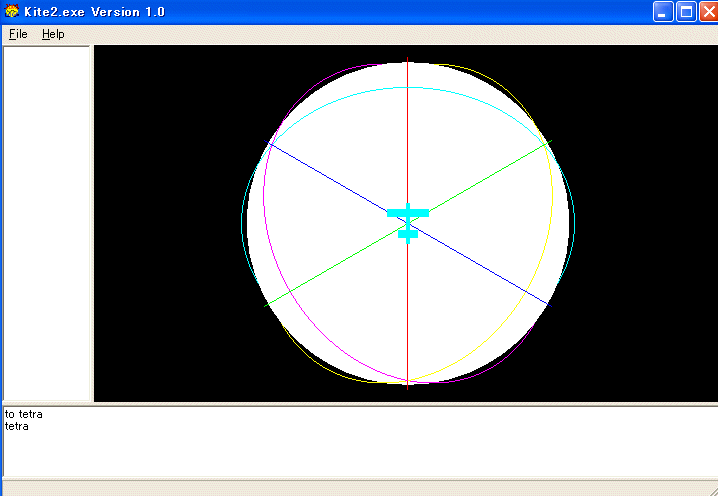
Task: Click the "to tetra" log line
Action: tap(24, 414)
